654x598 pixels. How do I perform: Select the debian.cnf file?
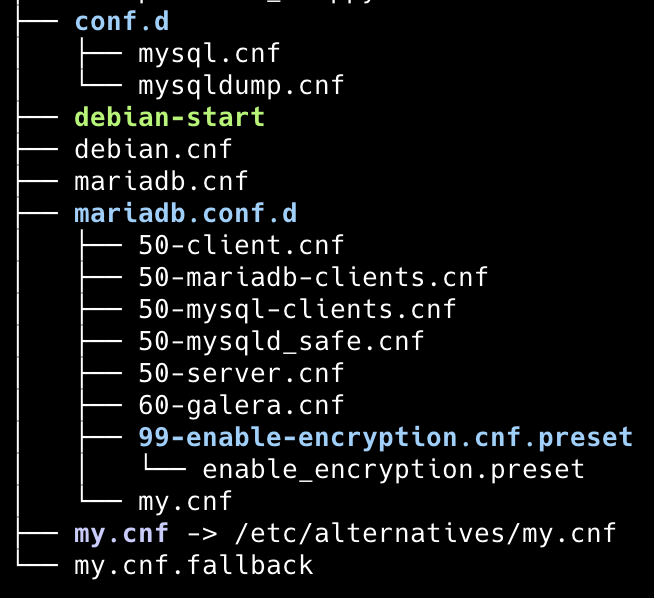click(x=153, y=149)
